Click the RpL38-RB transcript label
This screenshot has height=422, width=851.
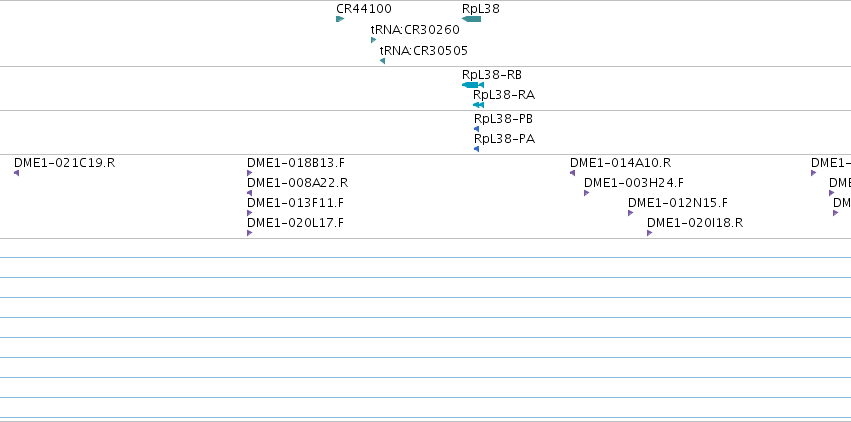pyautogui.click(x=492, y=75)
